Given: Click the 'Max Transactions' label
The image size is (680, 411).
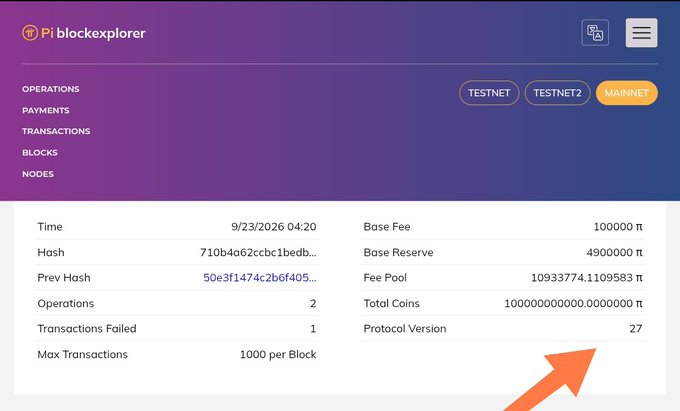Looking at the screenshot, I should tap(82, 355).
